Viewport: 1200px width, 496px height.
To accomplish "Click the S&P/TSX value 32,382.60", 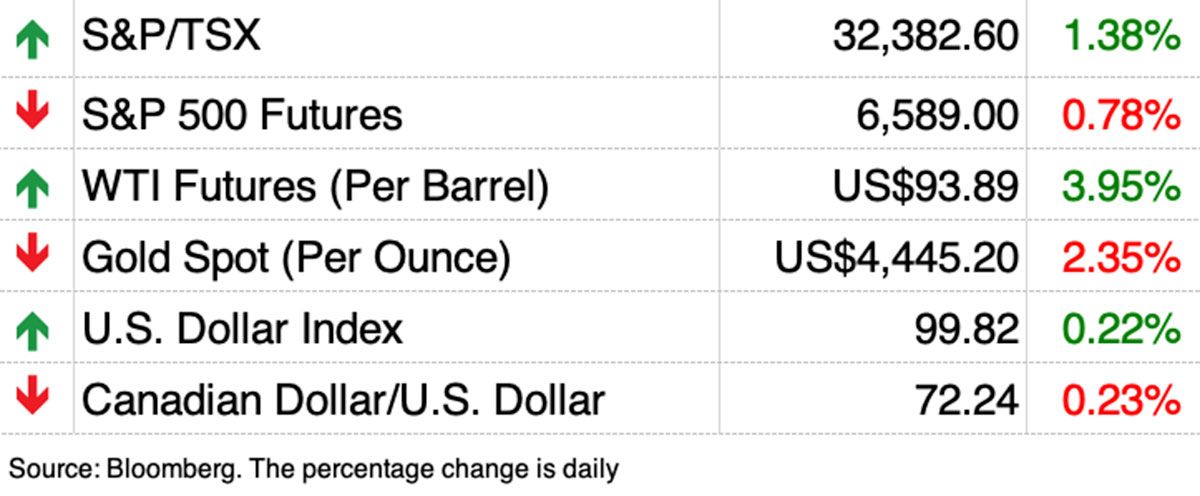I will (925, 38).
